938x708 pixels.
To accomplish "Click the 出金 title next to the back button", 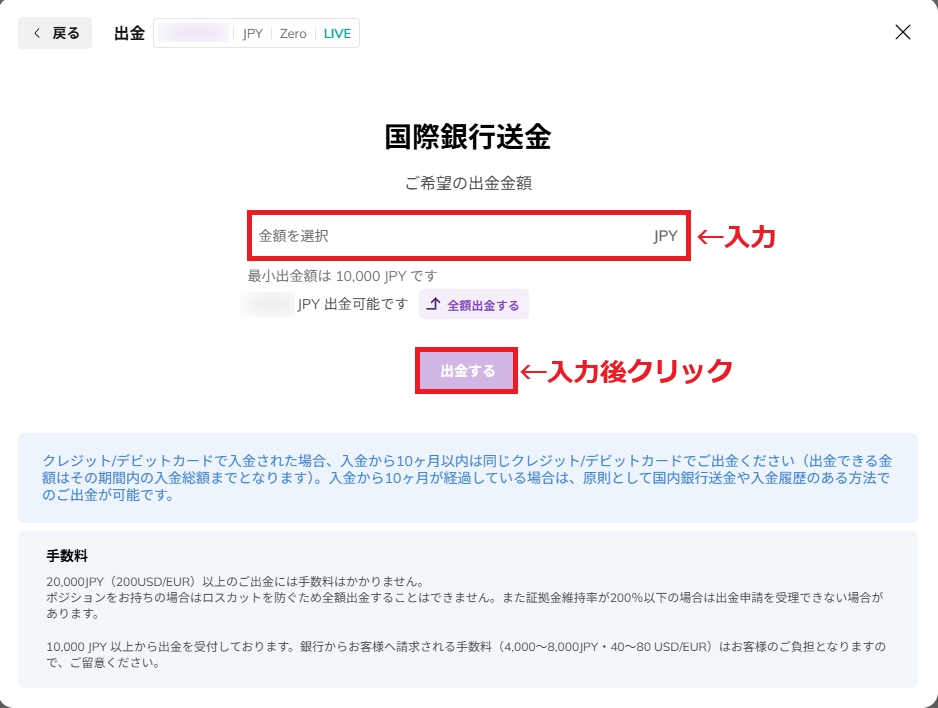I will coord(129,33).
